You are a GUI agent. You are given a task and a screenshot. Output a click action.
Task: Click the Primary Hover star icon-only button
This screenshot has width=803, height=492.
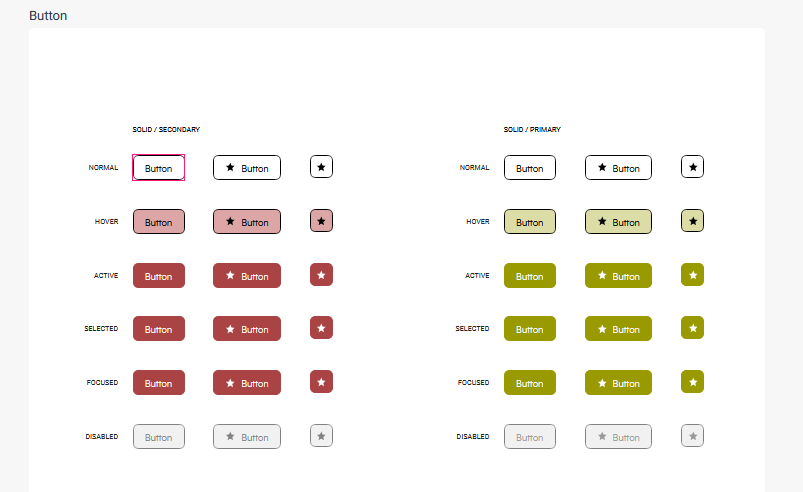coord(692,221)
